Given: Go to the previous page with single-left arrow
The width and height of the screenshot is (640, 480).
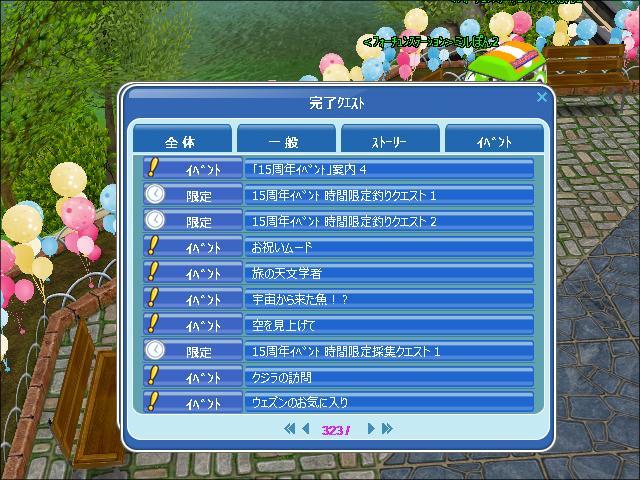Looking at the screenshot, I should 306,429.
